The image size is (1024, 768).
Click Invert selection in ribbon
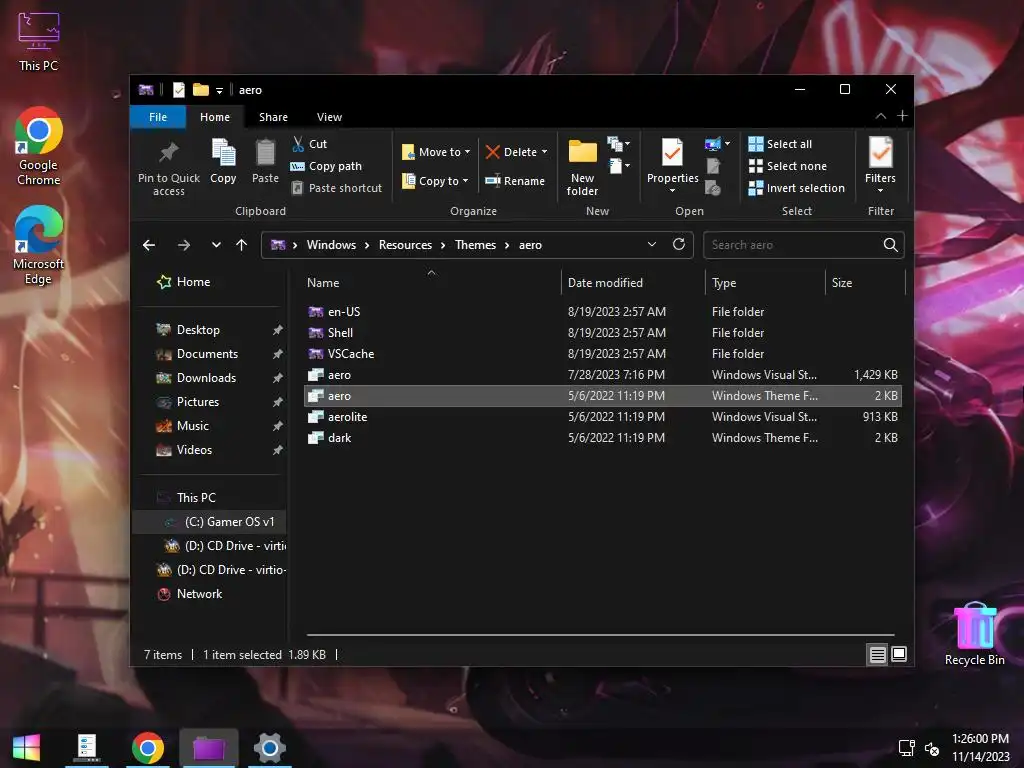(797, 188)
